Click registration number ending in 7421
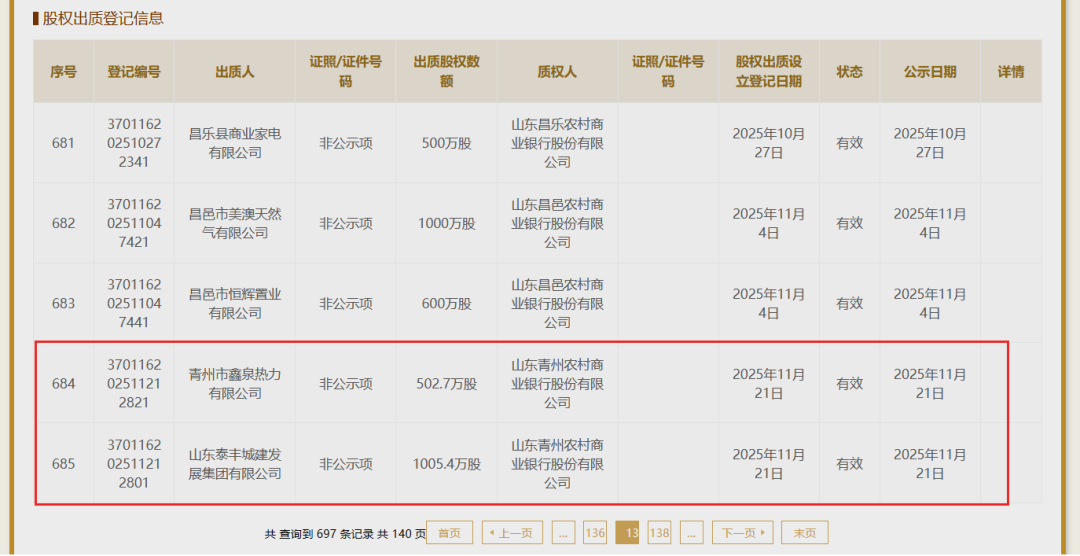This screenshot has width=1080, height=556. click(134, 223)
